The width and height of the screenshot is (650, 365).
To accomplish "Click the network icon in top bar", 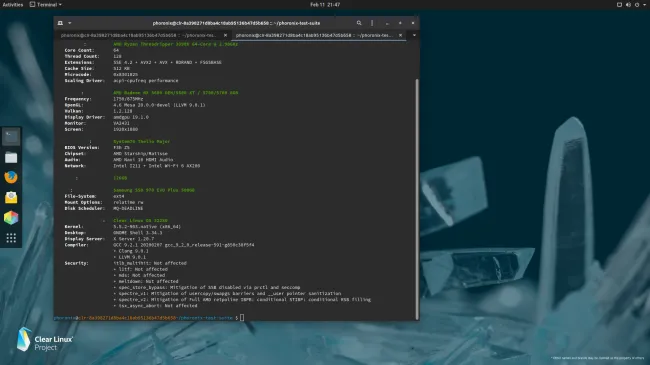I will click(619, 5).
